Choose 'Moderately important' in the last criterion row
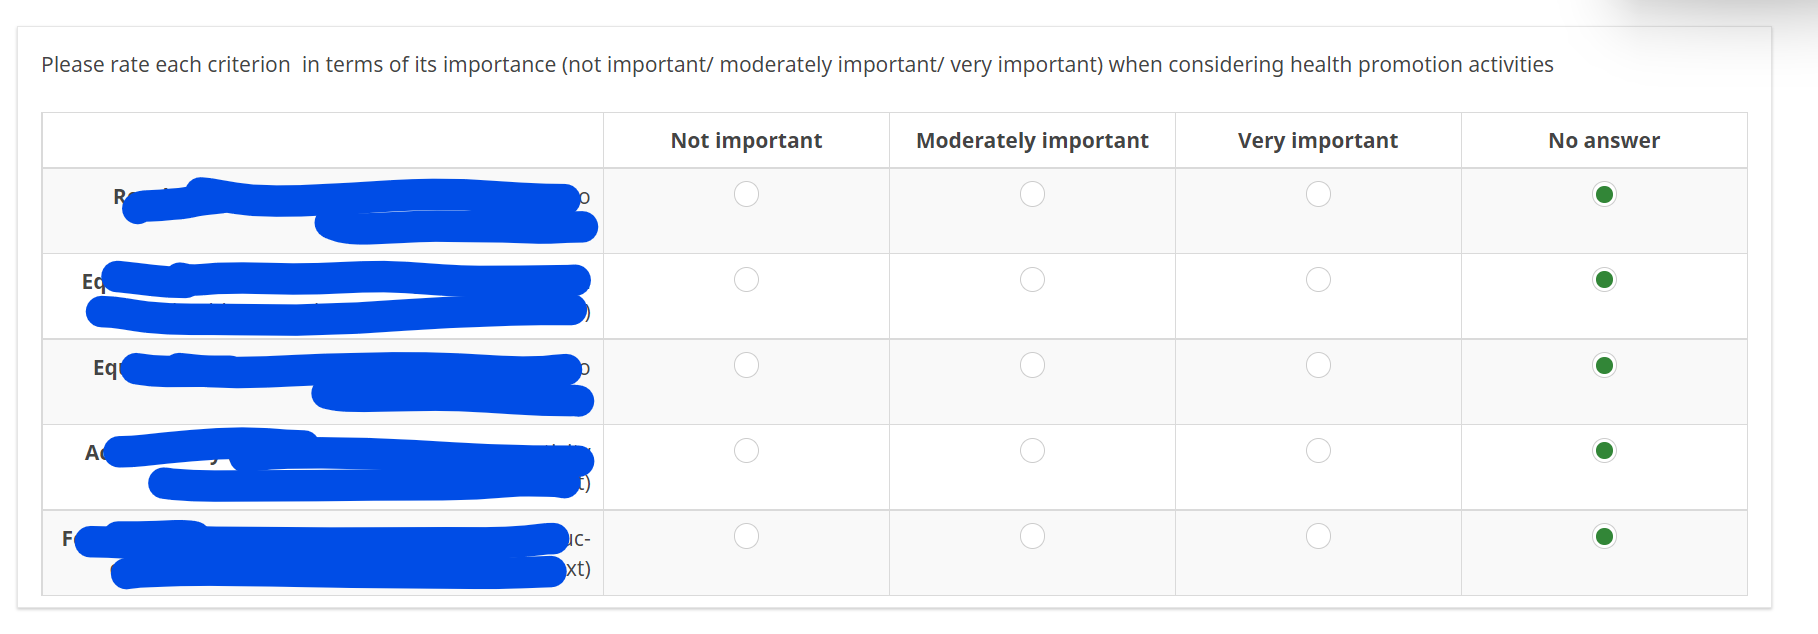 click(1032, 537)
